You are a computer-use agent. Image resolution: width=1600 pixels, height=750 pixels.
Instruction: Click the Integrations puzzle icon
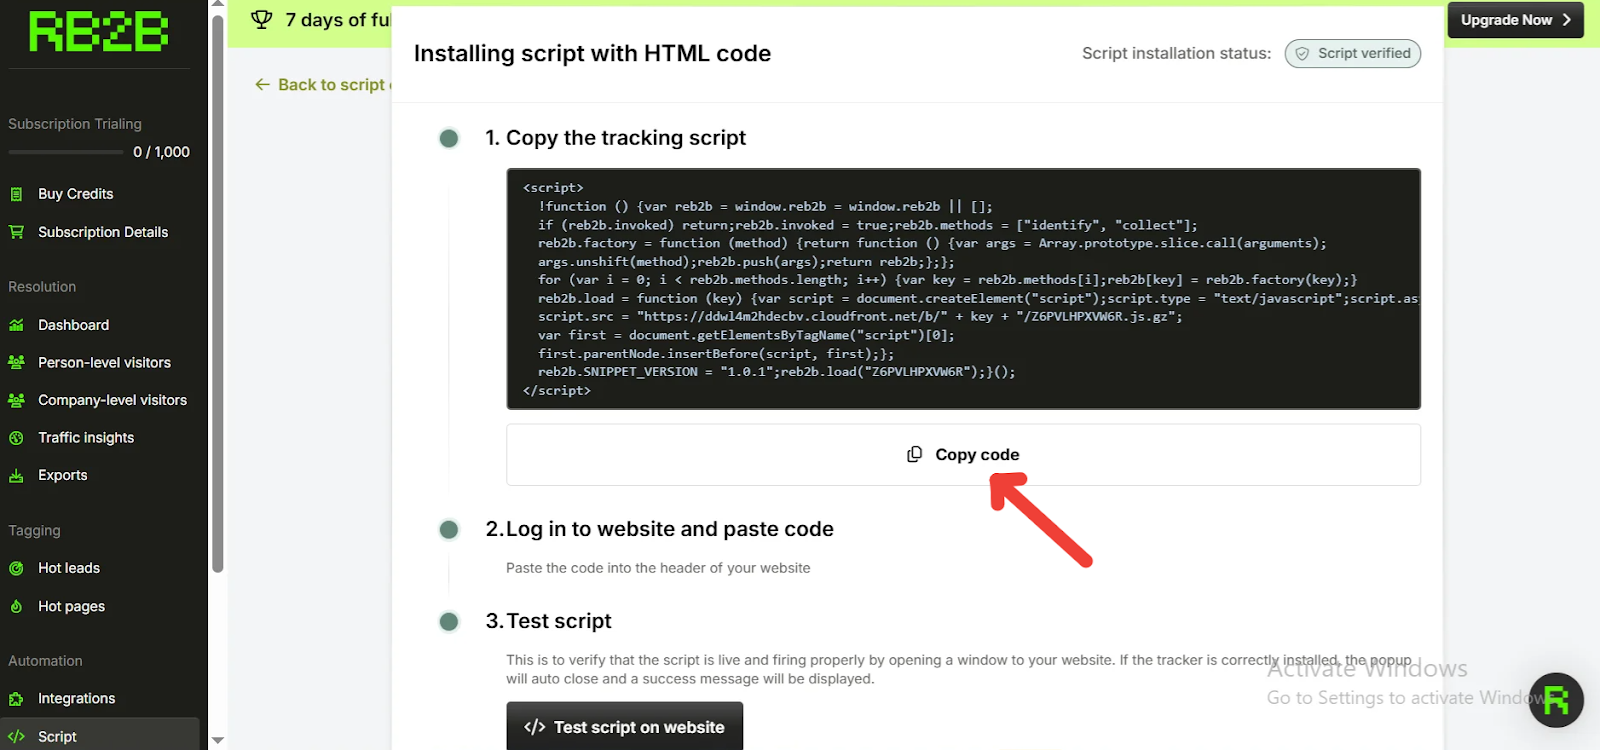pyautogui.click(x=16, y=699)
